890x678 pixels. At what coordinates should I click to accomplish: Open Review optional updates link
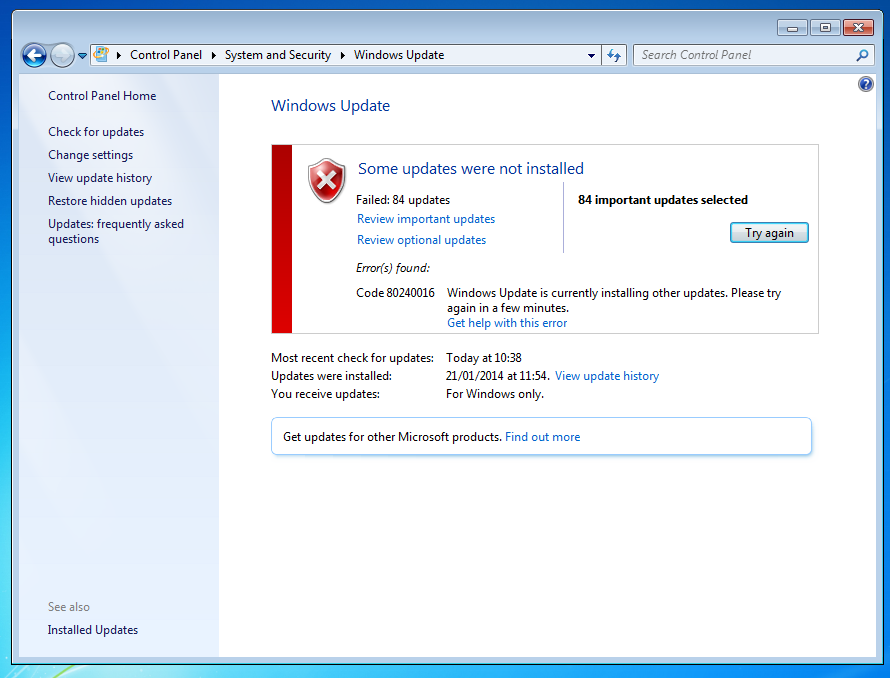421,240
